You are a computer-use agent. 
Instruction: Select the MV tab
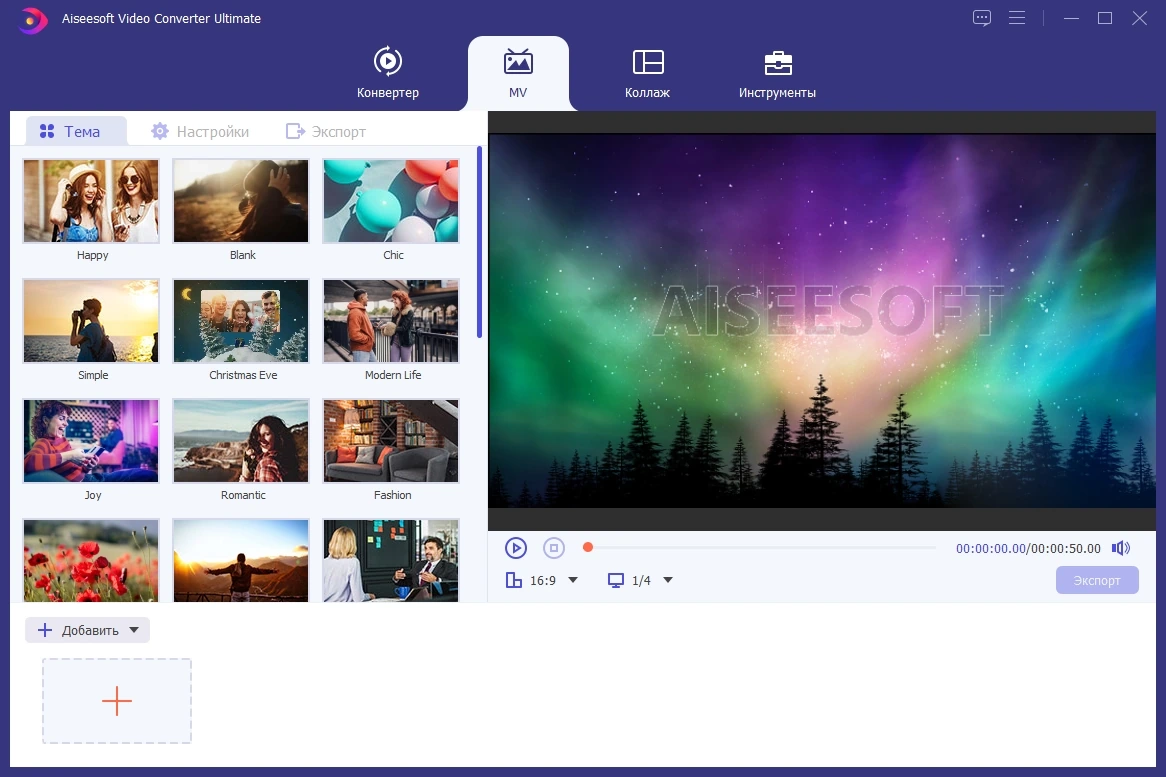click(518, 73)
